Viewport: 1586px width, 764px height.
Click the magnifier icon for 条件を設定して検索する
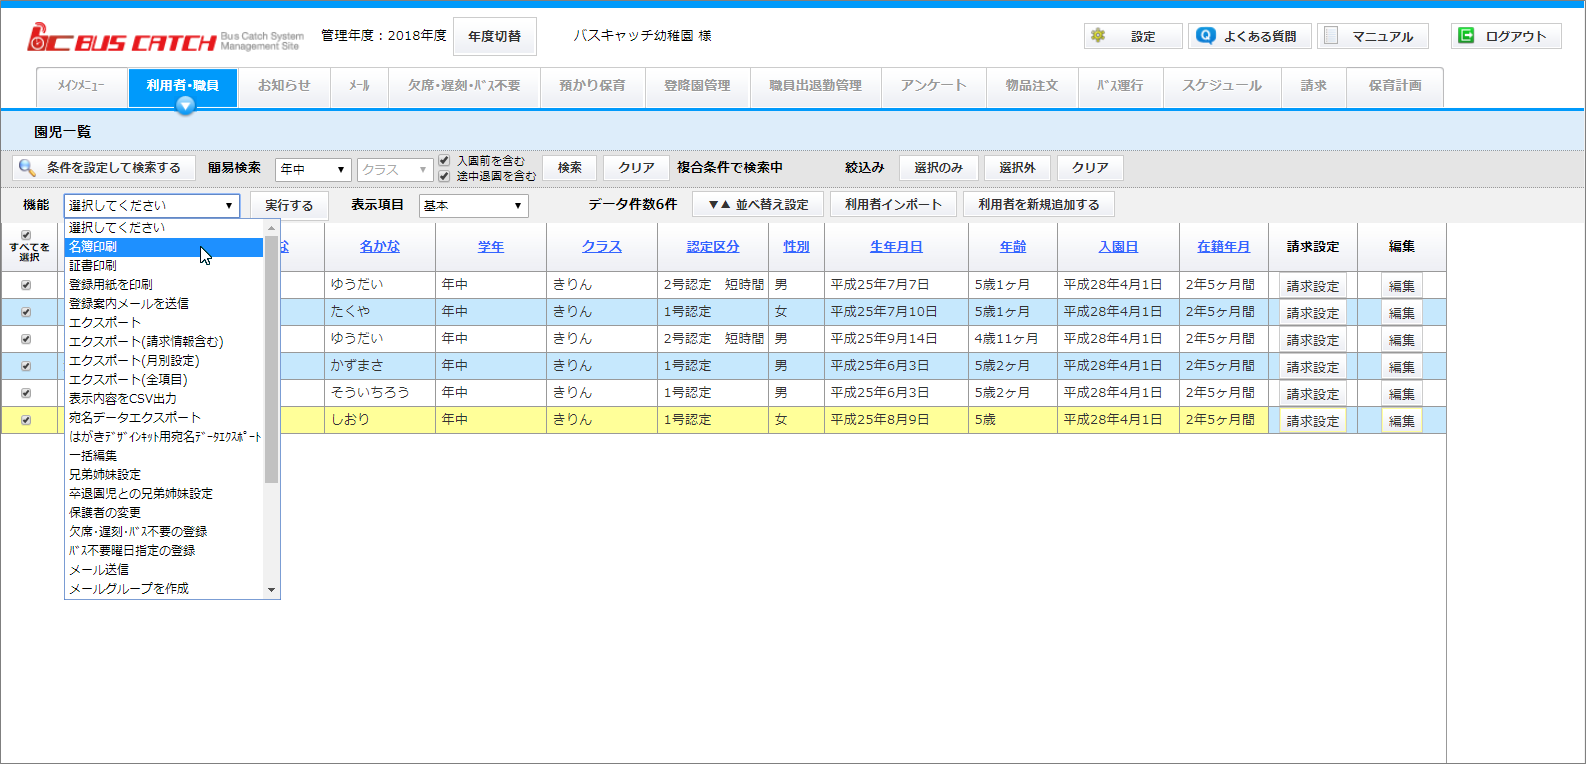click(x=27, y=167)
